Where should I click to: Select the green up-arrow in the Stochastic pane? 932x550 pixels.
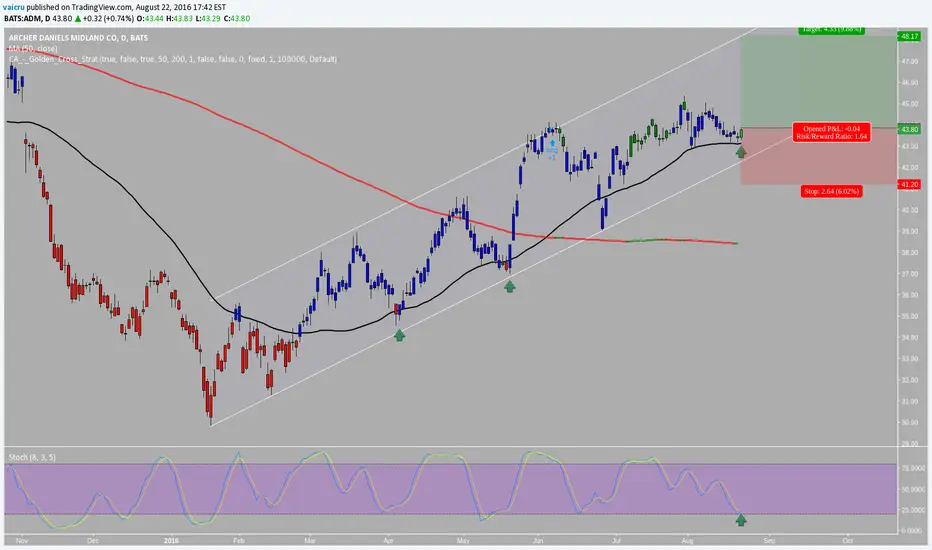coord(741,520)
